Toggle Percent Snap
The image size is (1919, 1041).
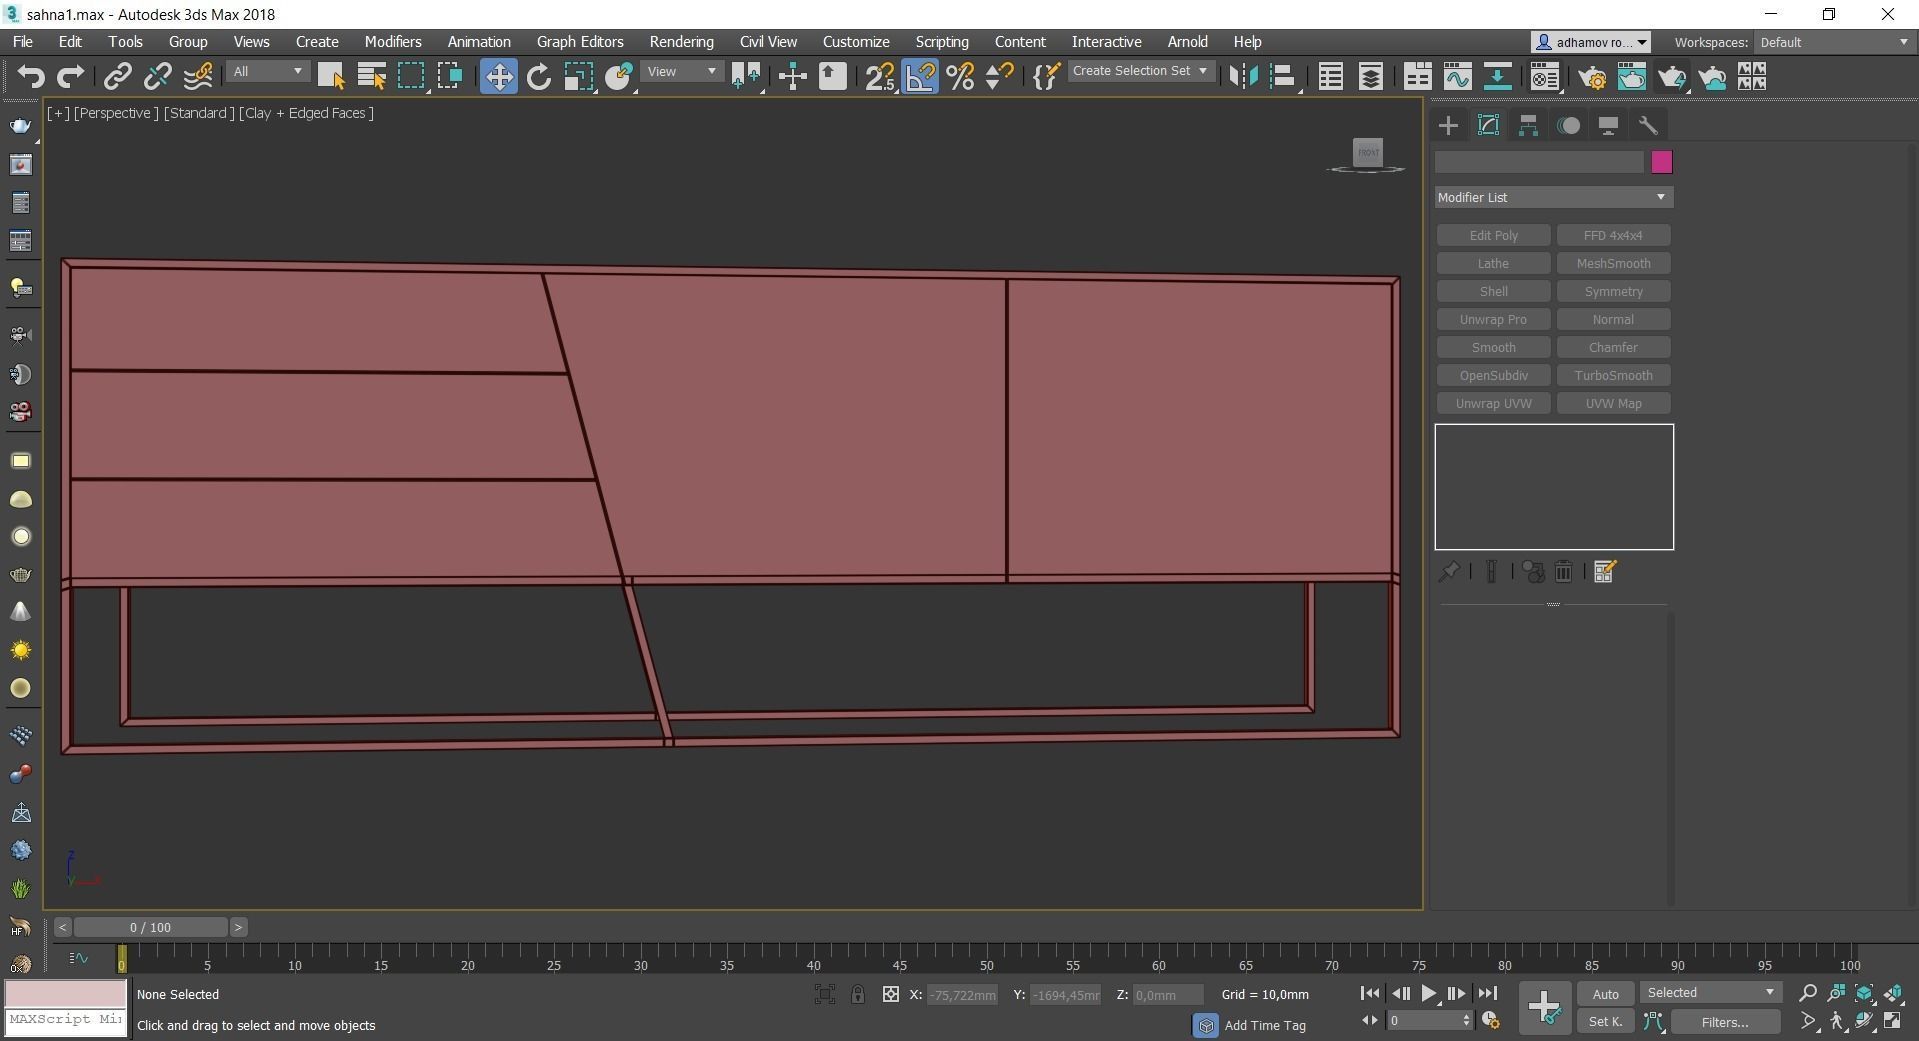click(x=960, y=77)
